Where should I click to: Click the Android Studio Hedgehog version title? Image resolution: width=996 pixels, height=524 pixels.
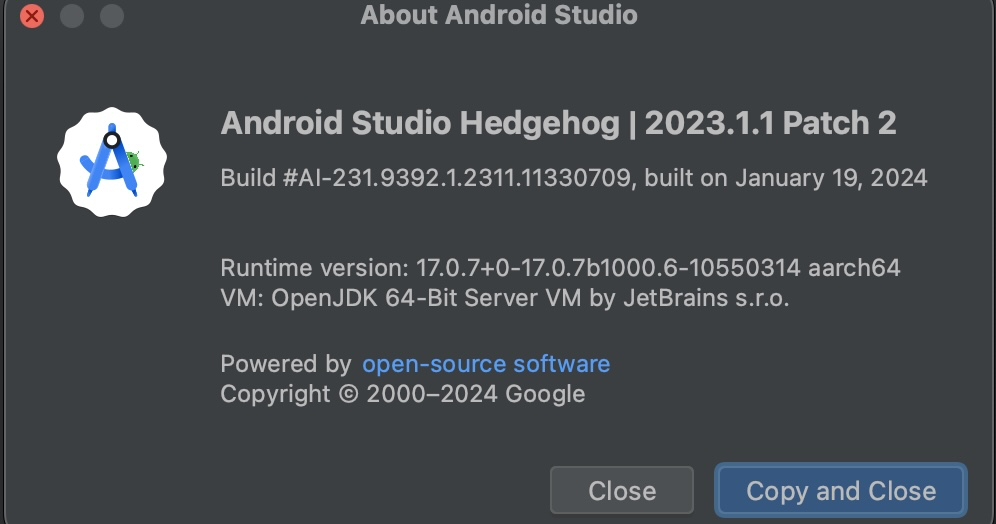(x=558, y=123)
